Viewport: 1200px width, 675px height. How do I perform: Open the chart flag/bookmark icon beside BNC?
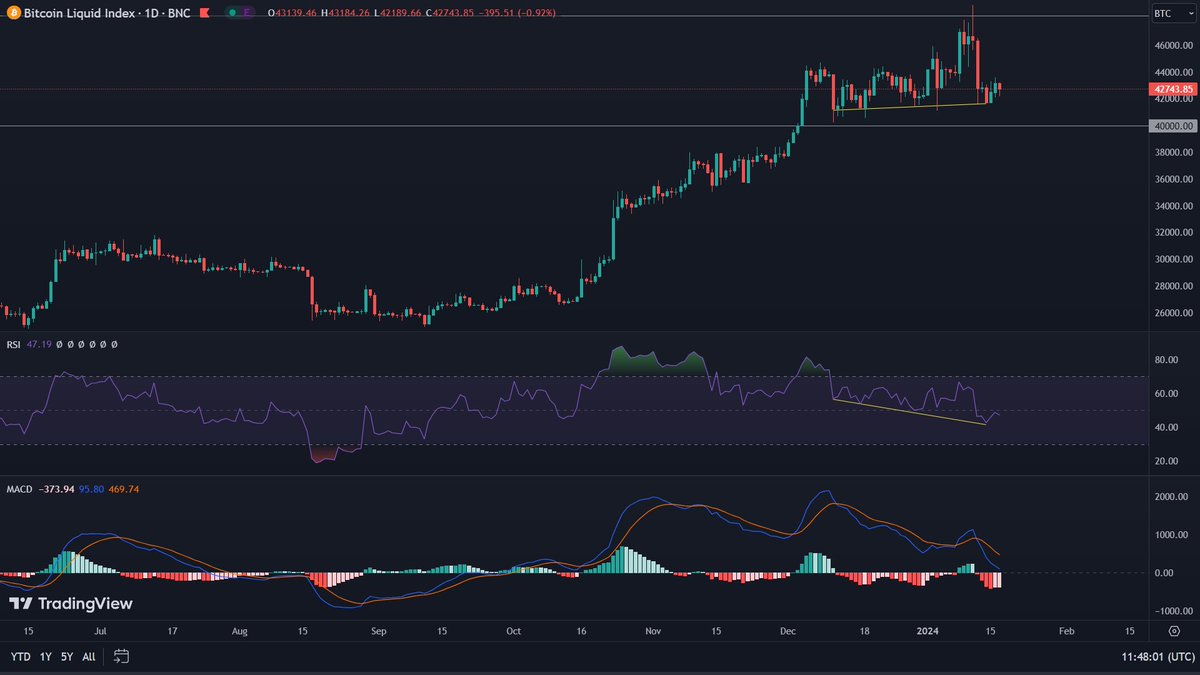click(x=203, y=13)
